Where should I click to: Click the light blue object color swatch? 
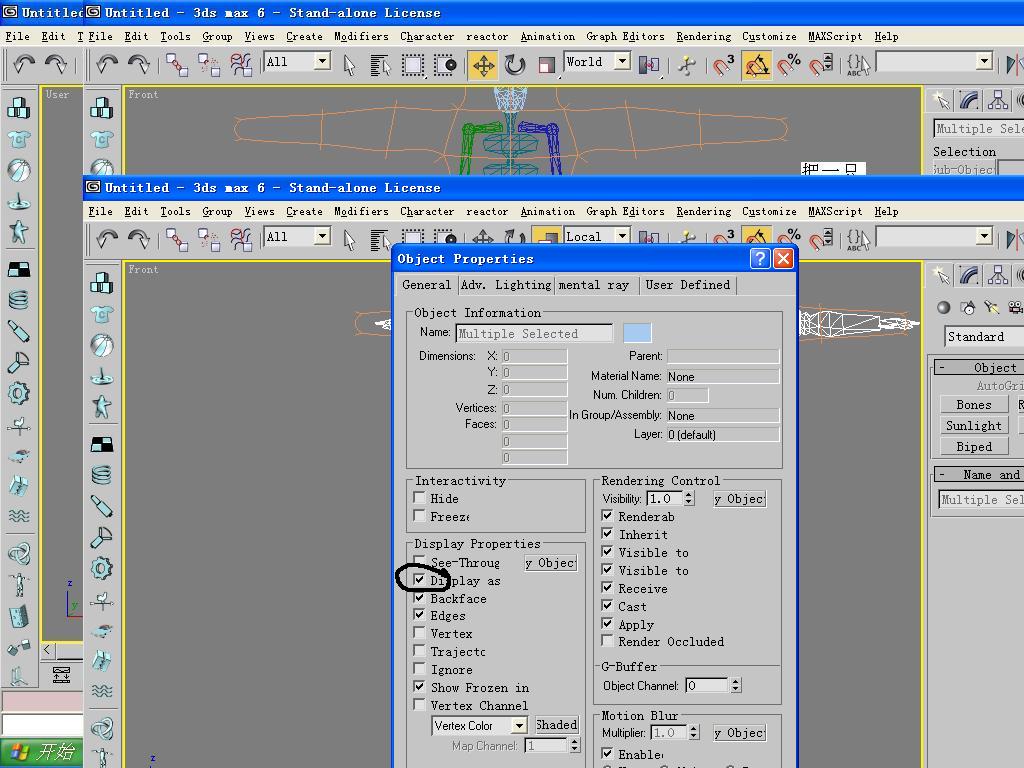tap(637, 333)
